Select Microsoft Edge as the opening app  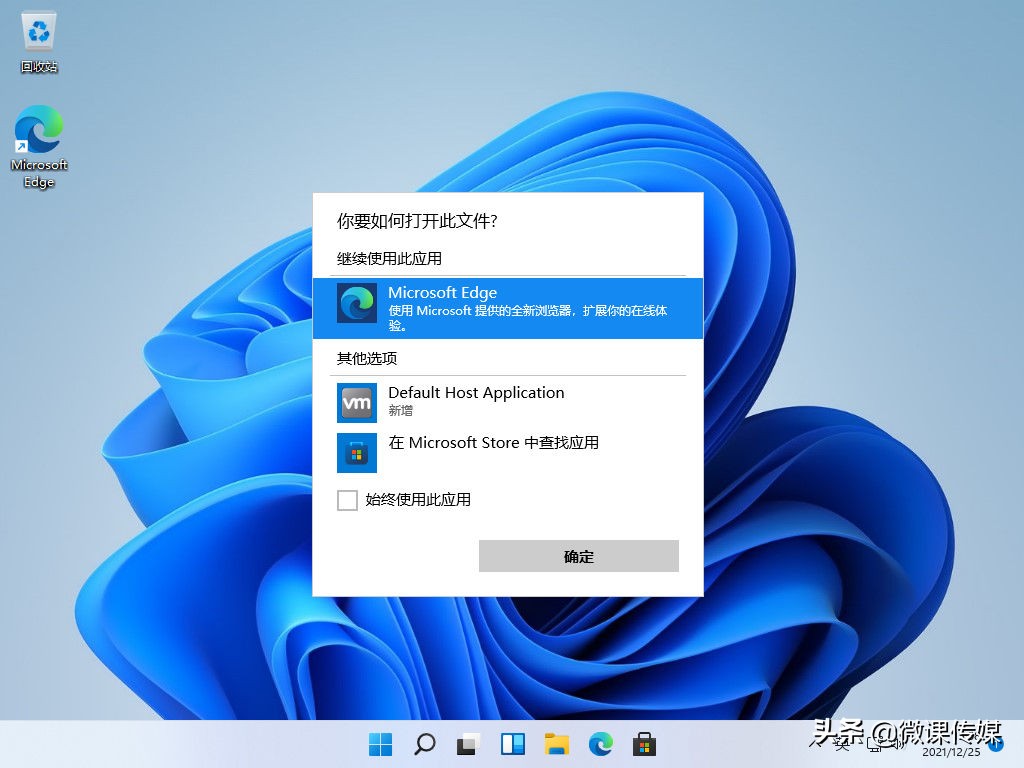500,305
